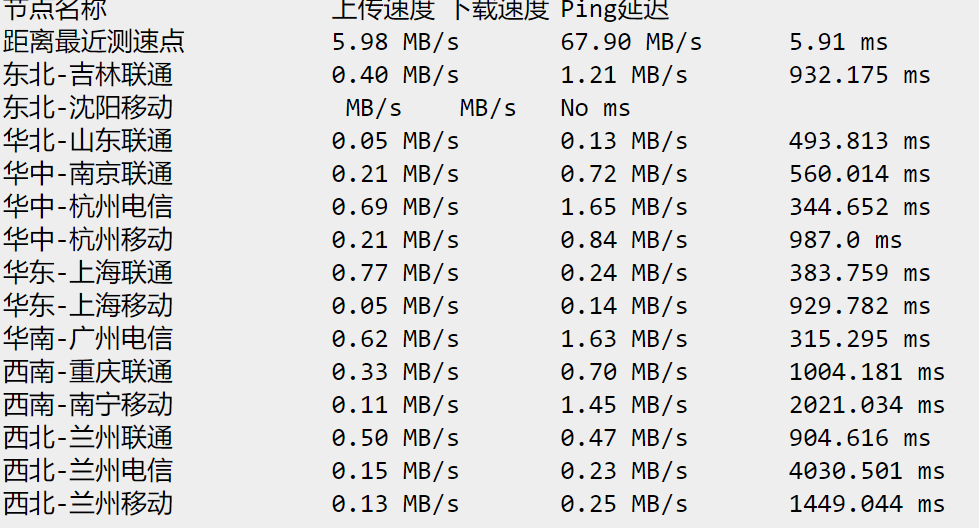
Task: Click the 华东-上海联通 node name
Action: pyautogui.click(x=87, y=272)
